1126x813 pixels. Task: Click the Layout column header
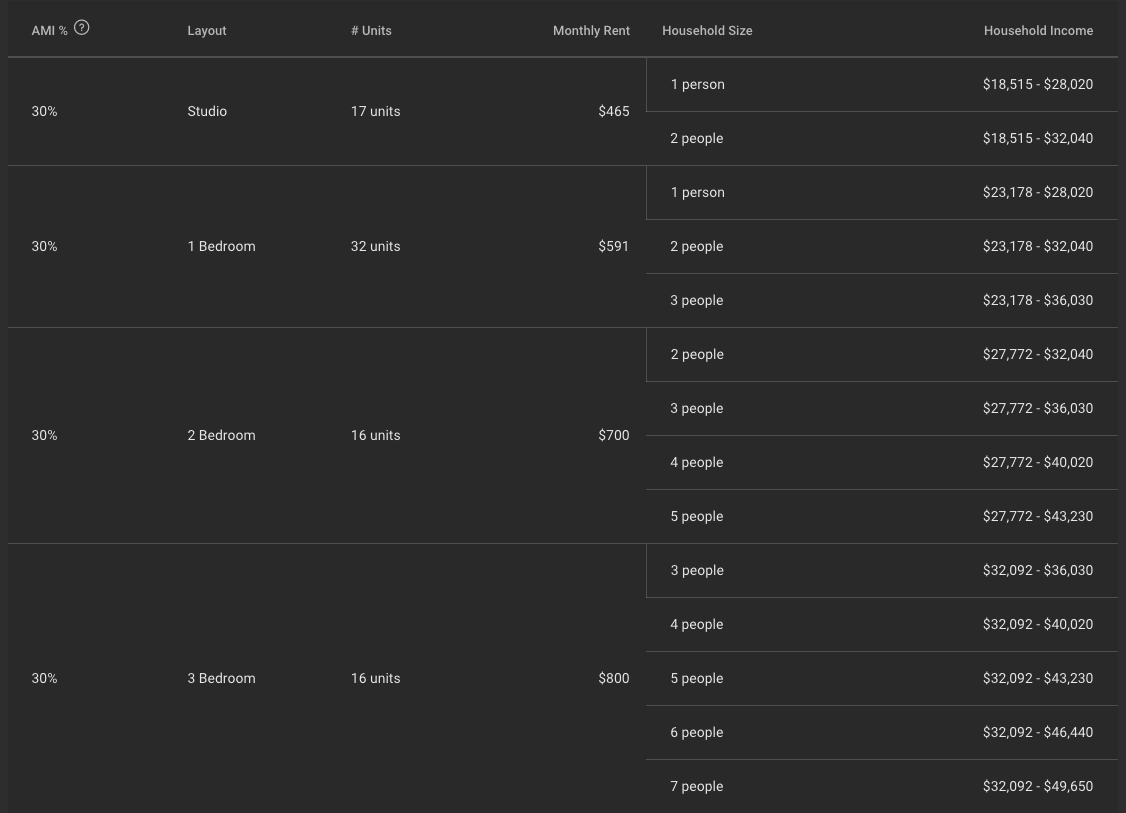coord(207,31)
